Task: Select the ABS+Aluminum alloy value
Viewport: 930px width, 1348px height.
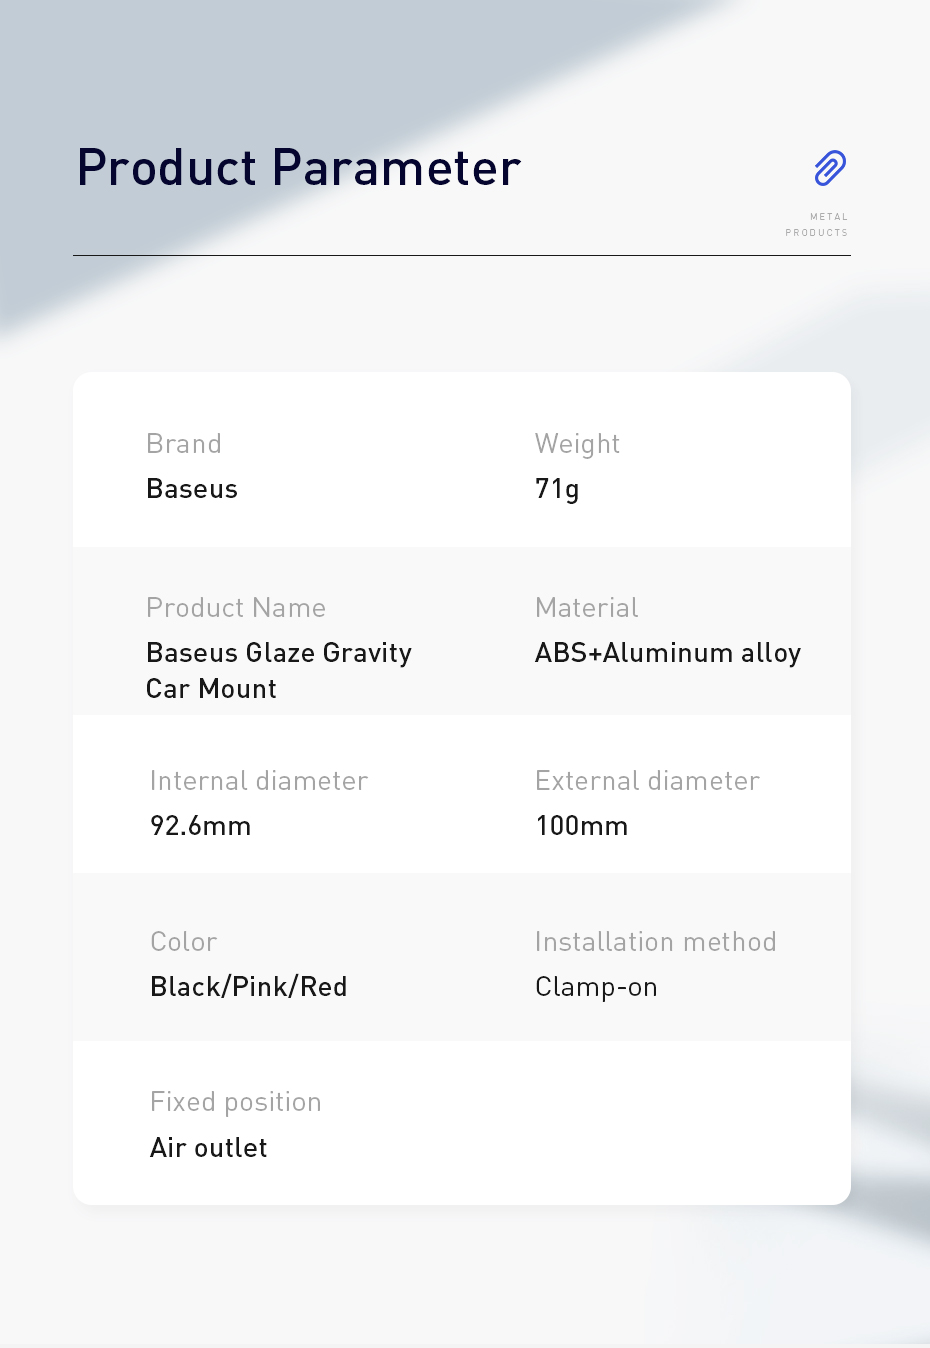Action: [668, 653]
